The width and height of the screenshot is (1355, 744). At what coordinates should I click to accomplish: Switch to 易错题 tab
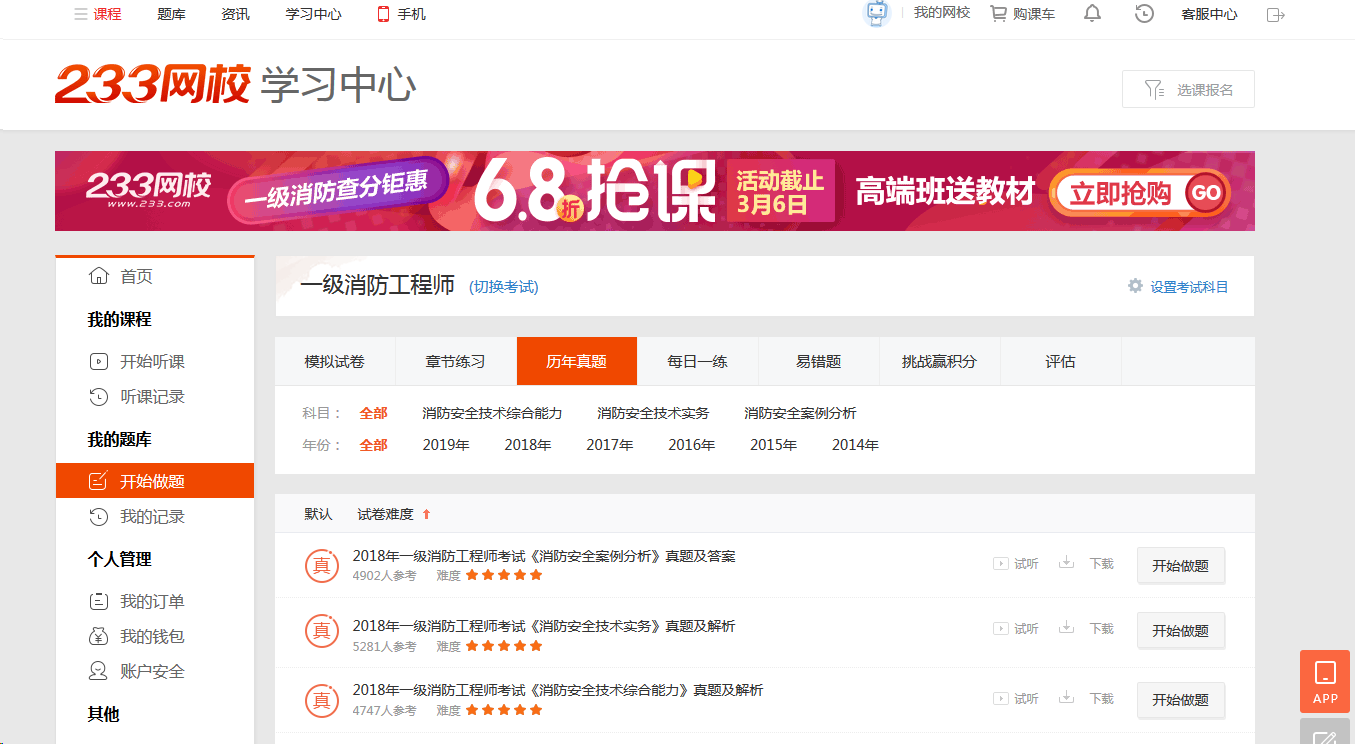819,361
